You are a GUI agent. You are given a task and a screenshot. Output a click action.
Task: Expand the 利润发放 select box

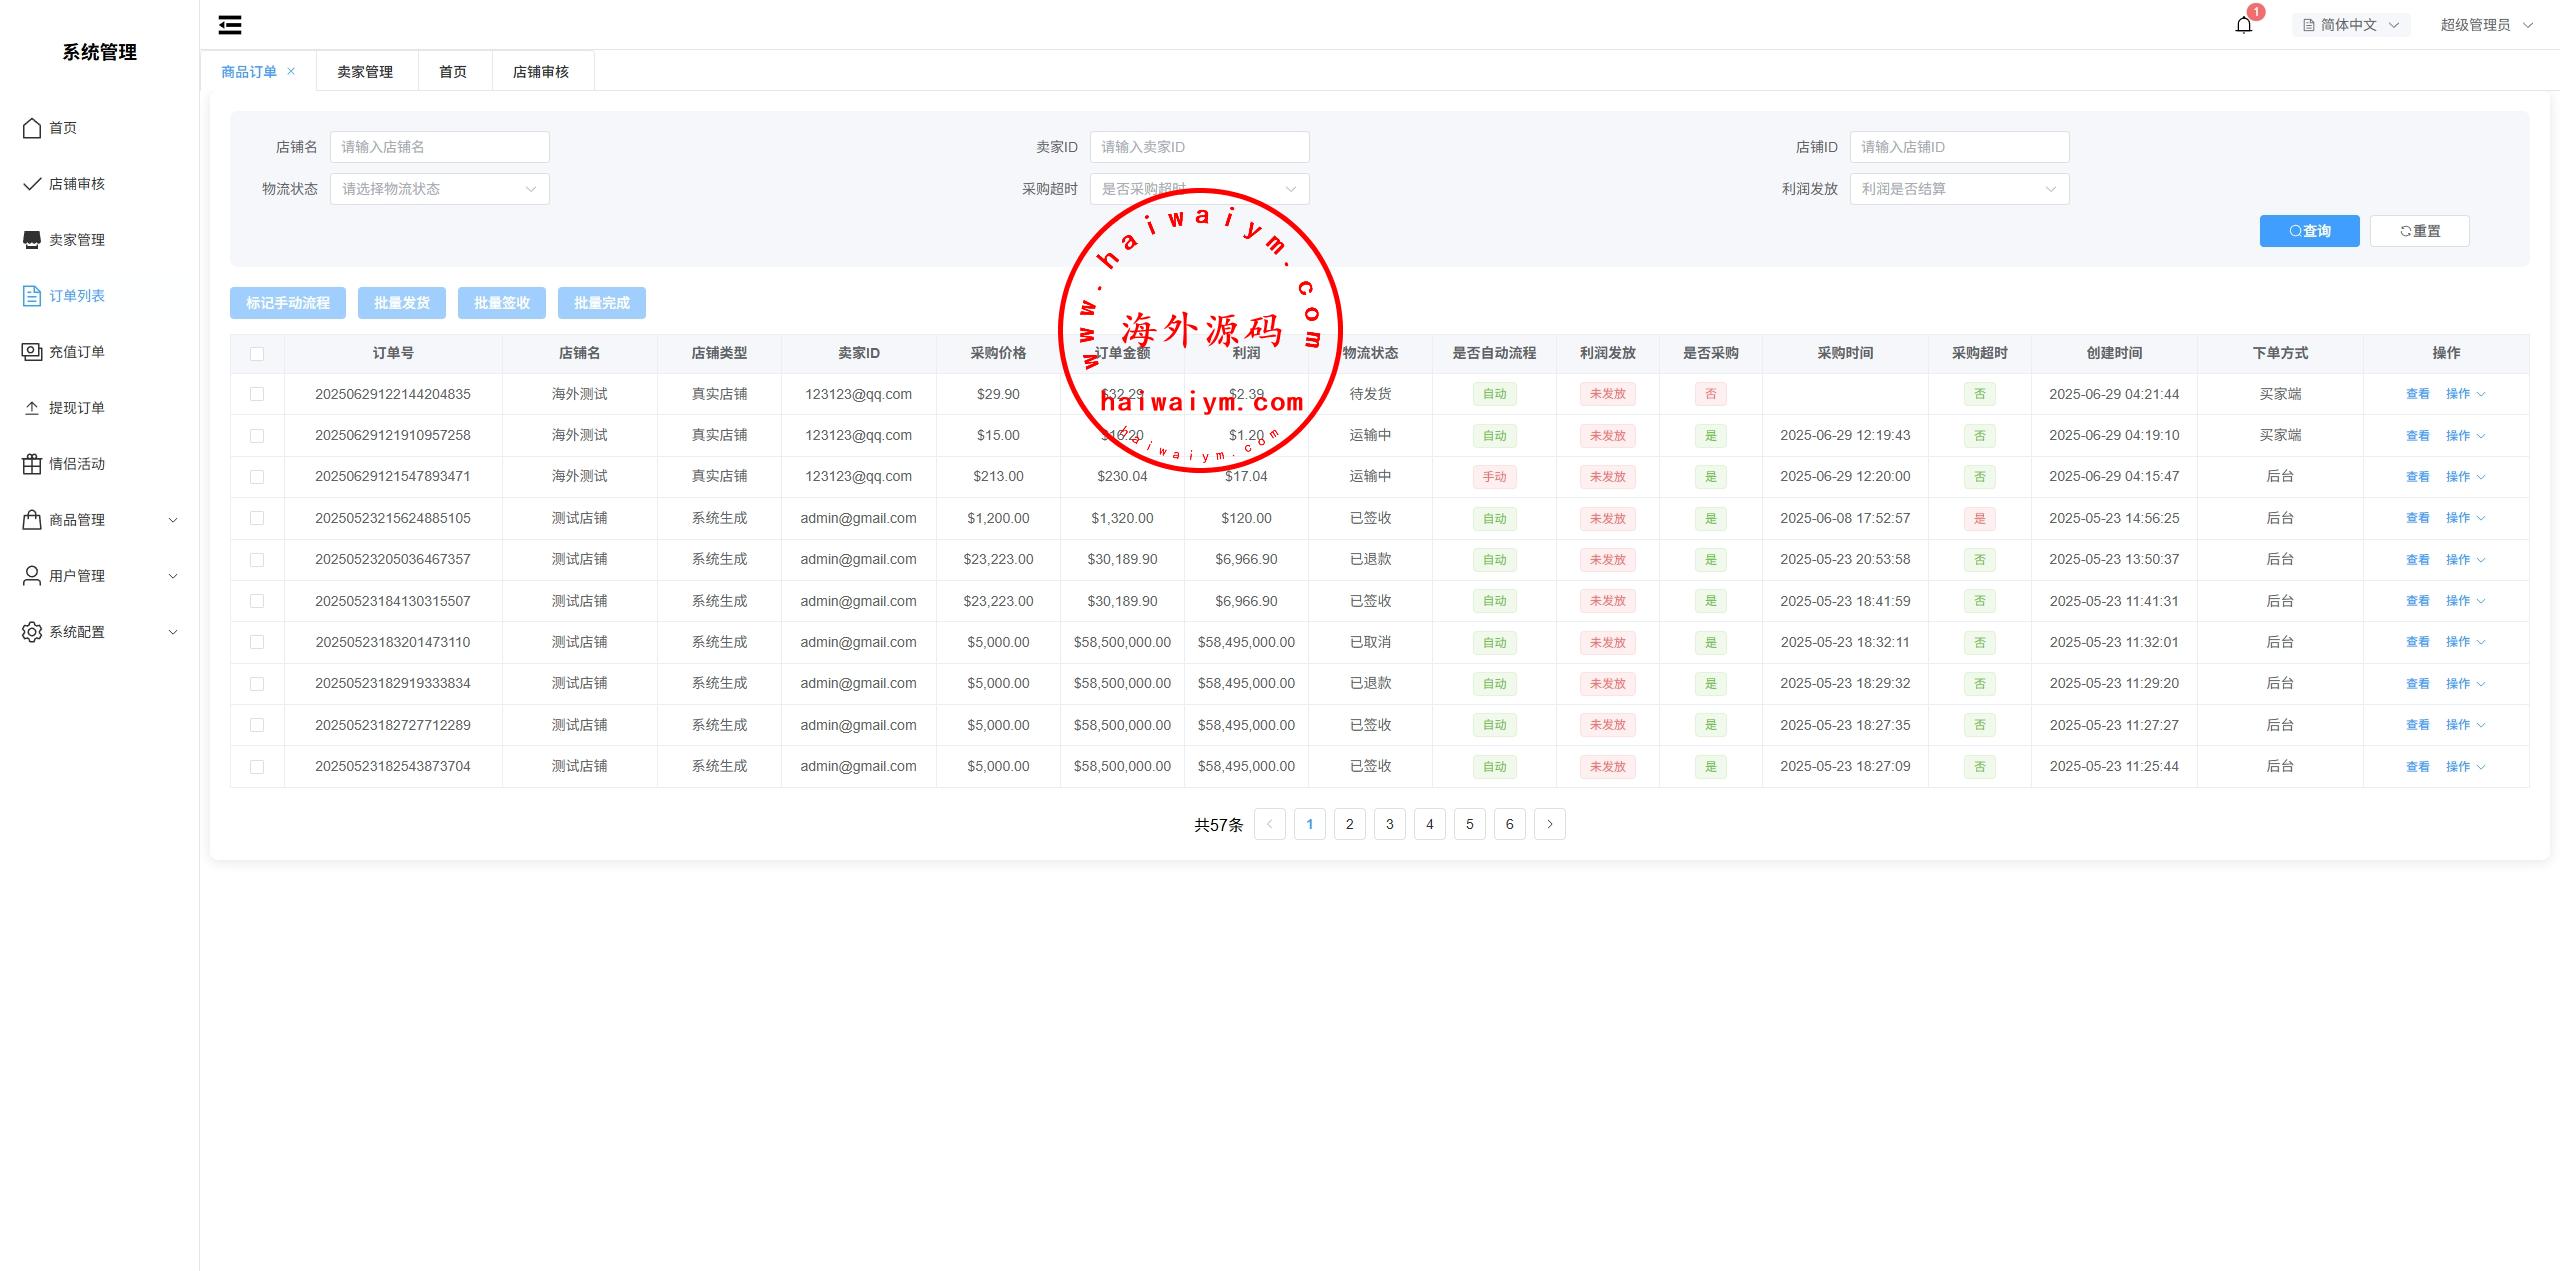(1958, 189)
